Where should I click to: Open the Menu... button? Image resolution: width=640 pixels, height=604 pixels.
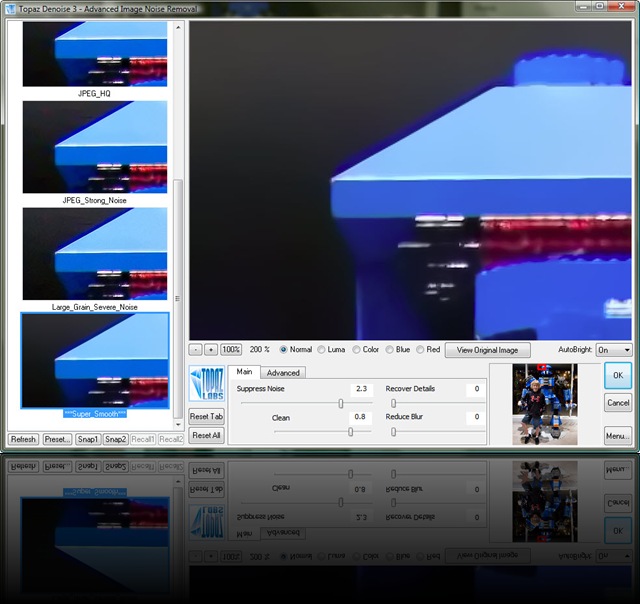(618, 436)
